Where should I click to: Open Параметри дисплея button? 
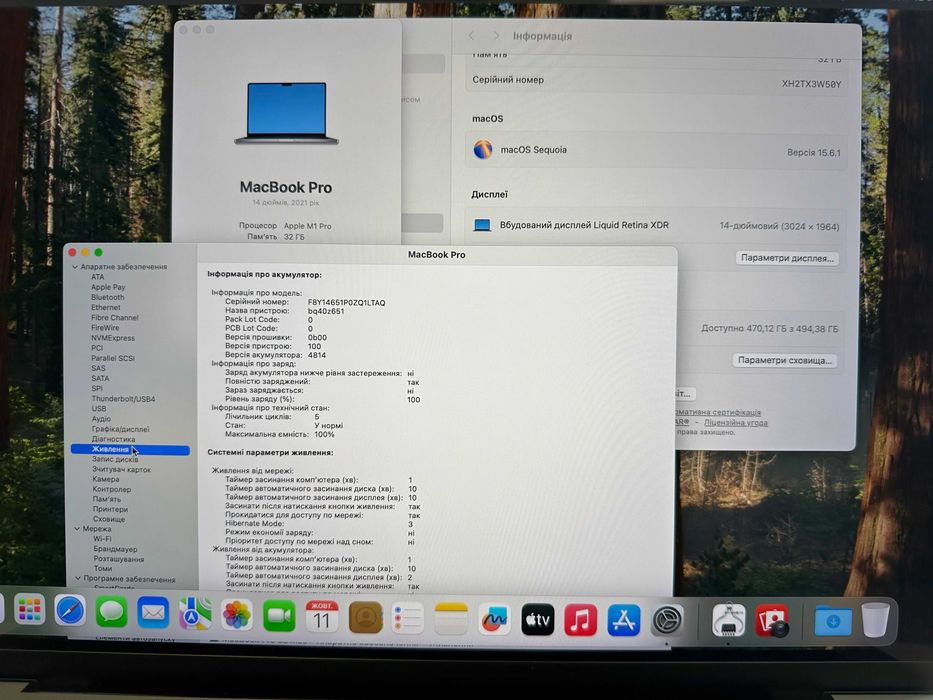787,258
